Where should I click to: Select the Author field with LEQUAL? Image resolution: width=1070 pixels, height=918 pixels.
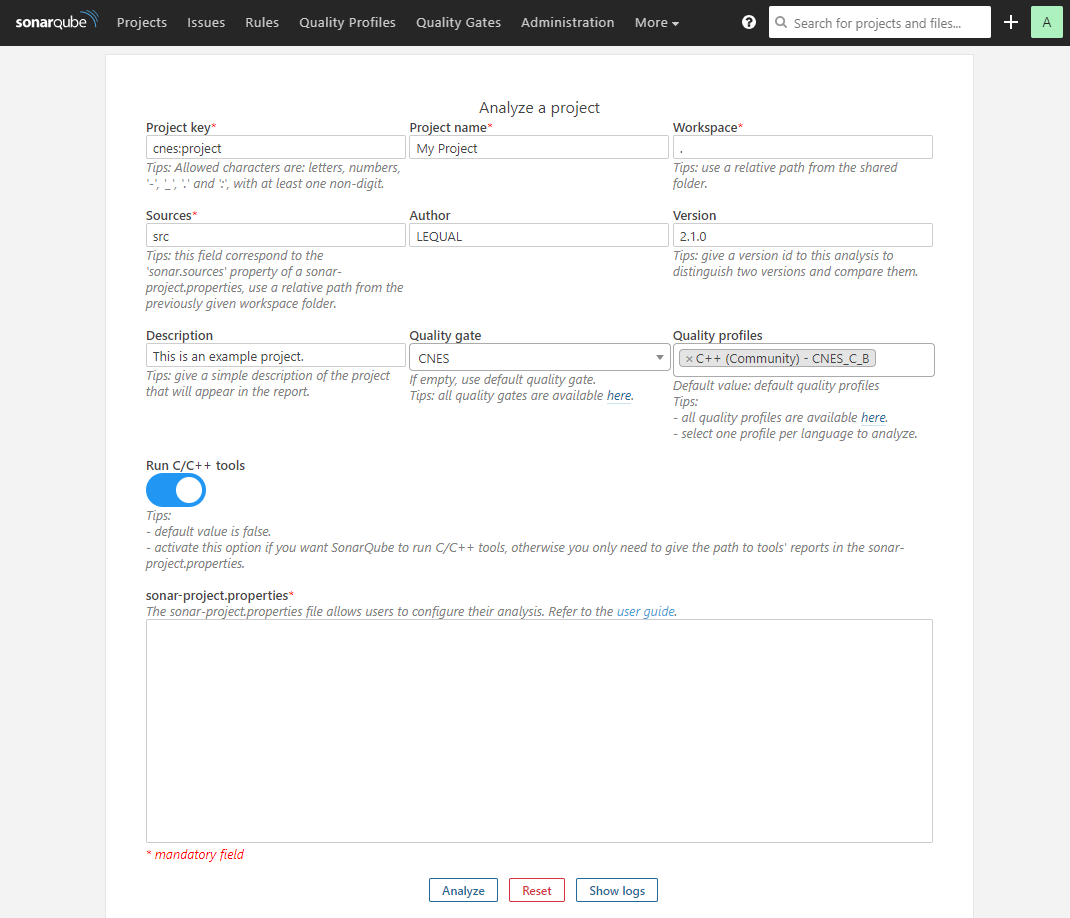(538, 235)
